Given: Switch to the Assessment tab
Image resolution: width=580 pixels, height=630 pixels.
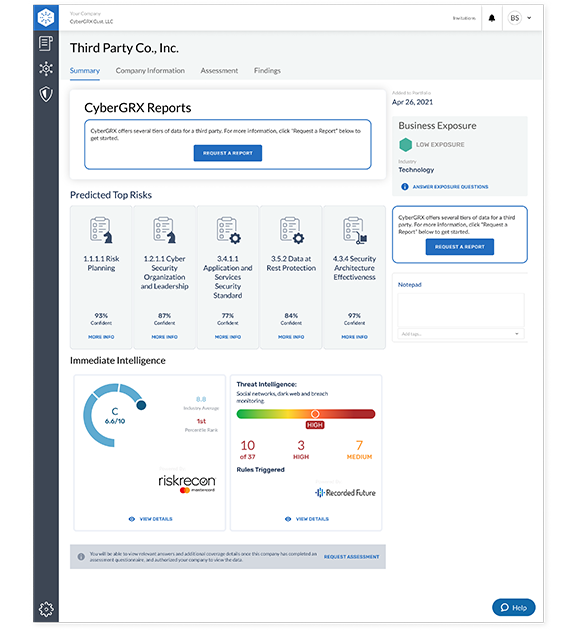Looking at the screenshot, I should [219, 71].
